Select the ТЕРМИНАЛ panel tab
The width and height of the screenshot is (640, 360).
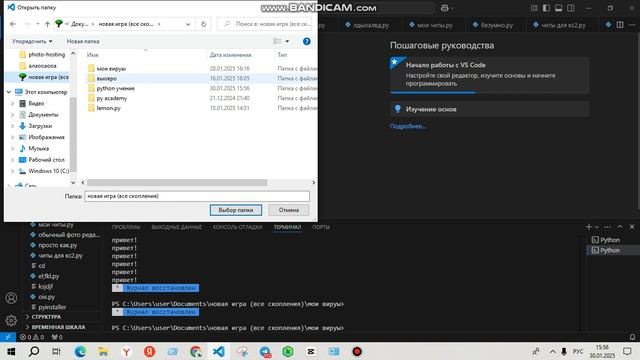pos(287,227)
